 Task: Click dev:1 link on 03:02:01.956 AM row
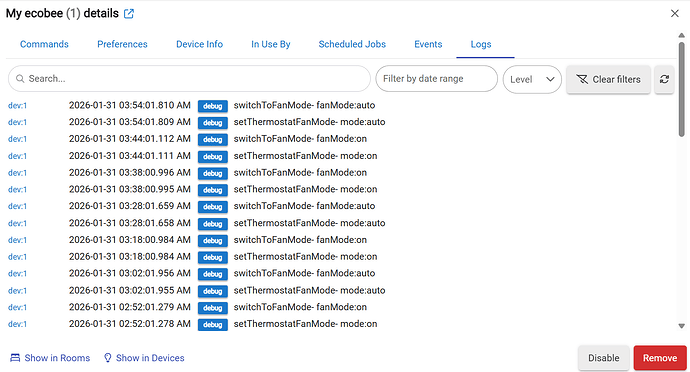(18, 274)
